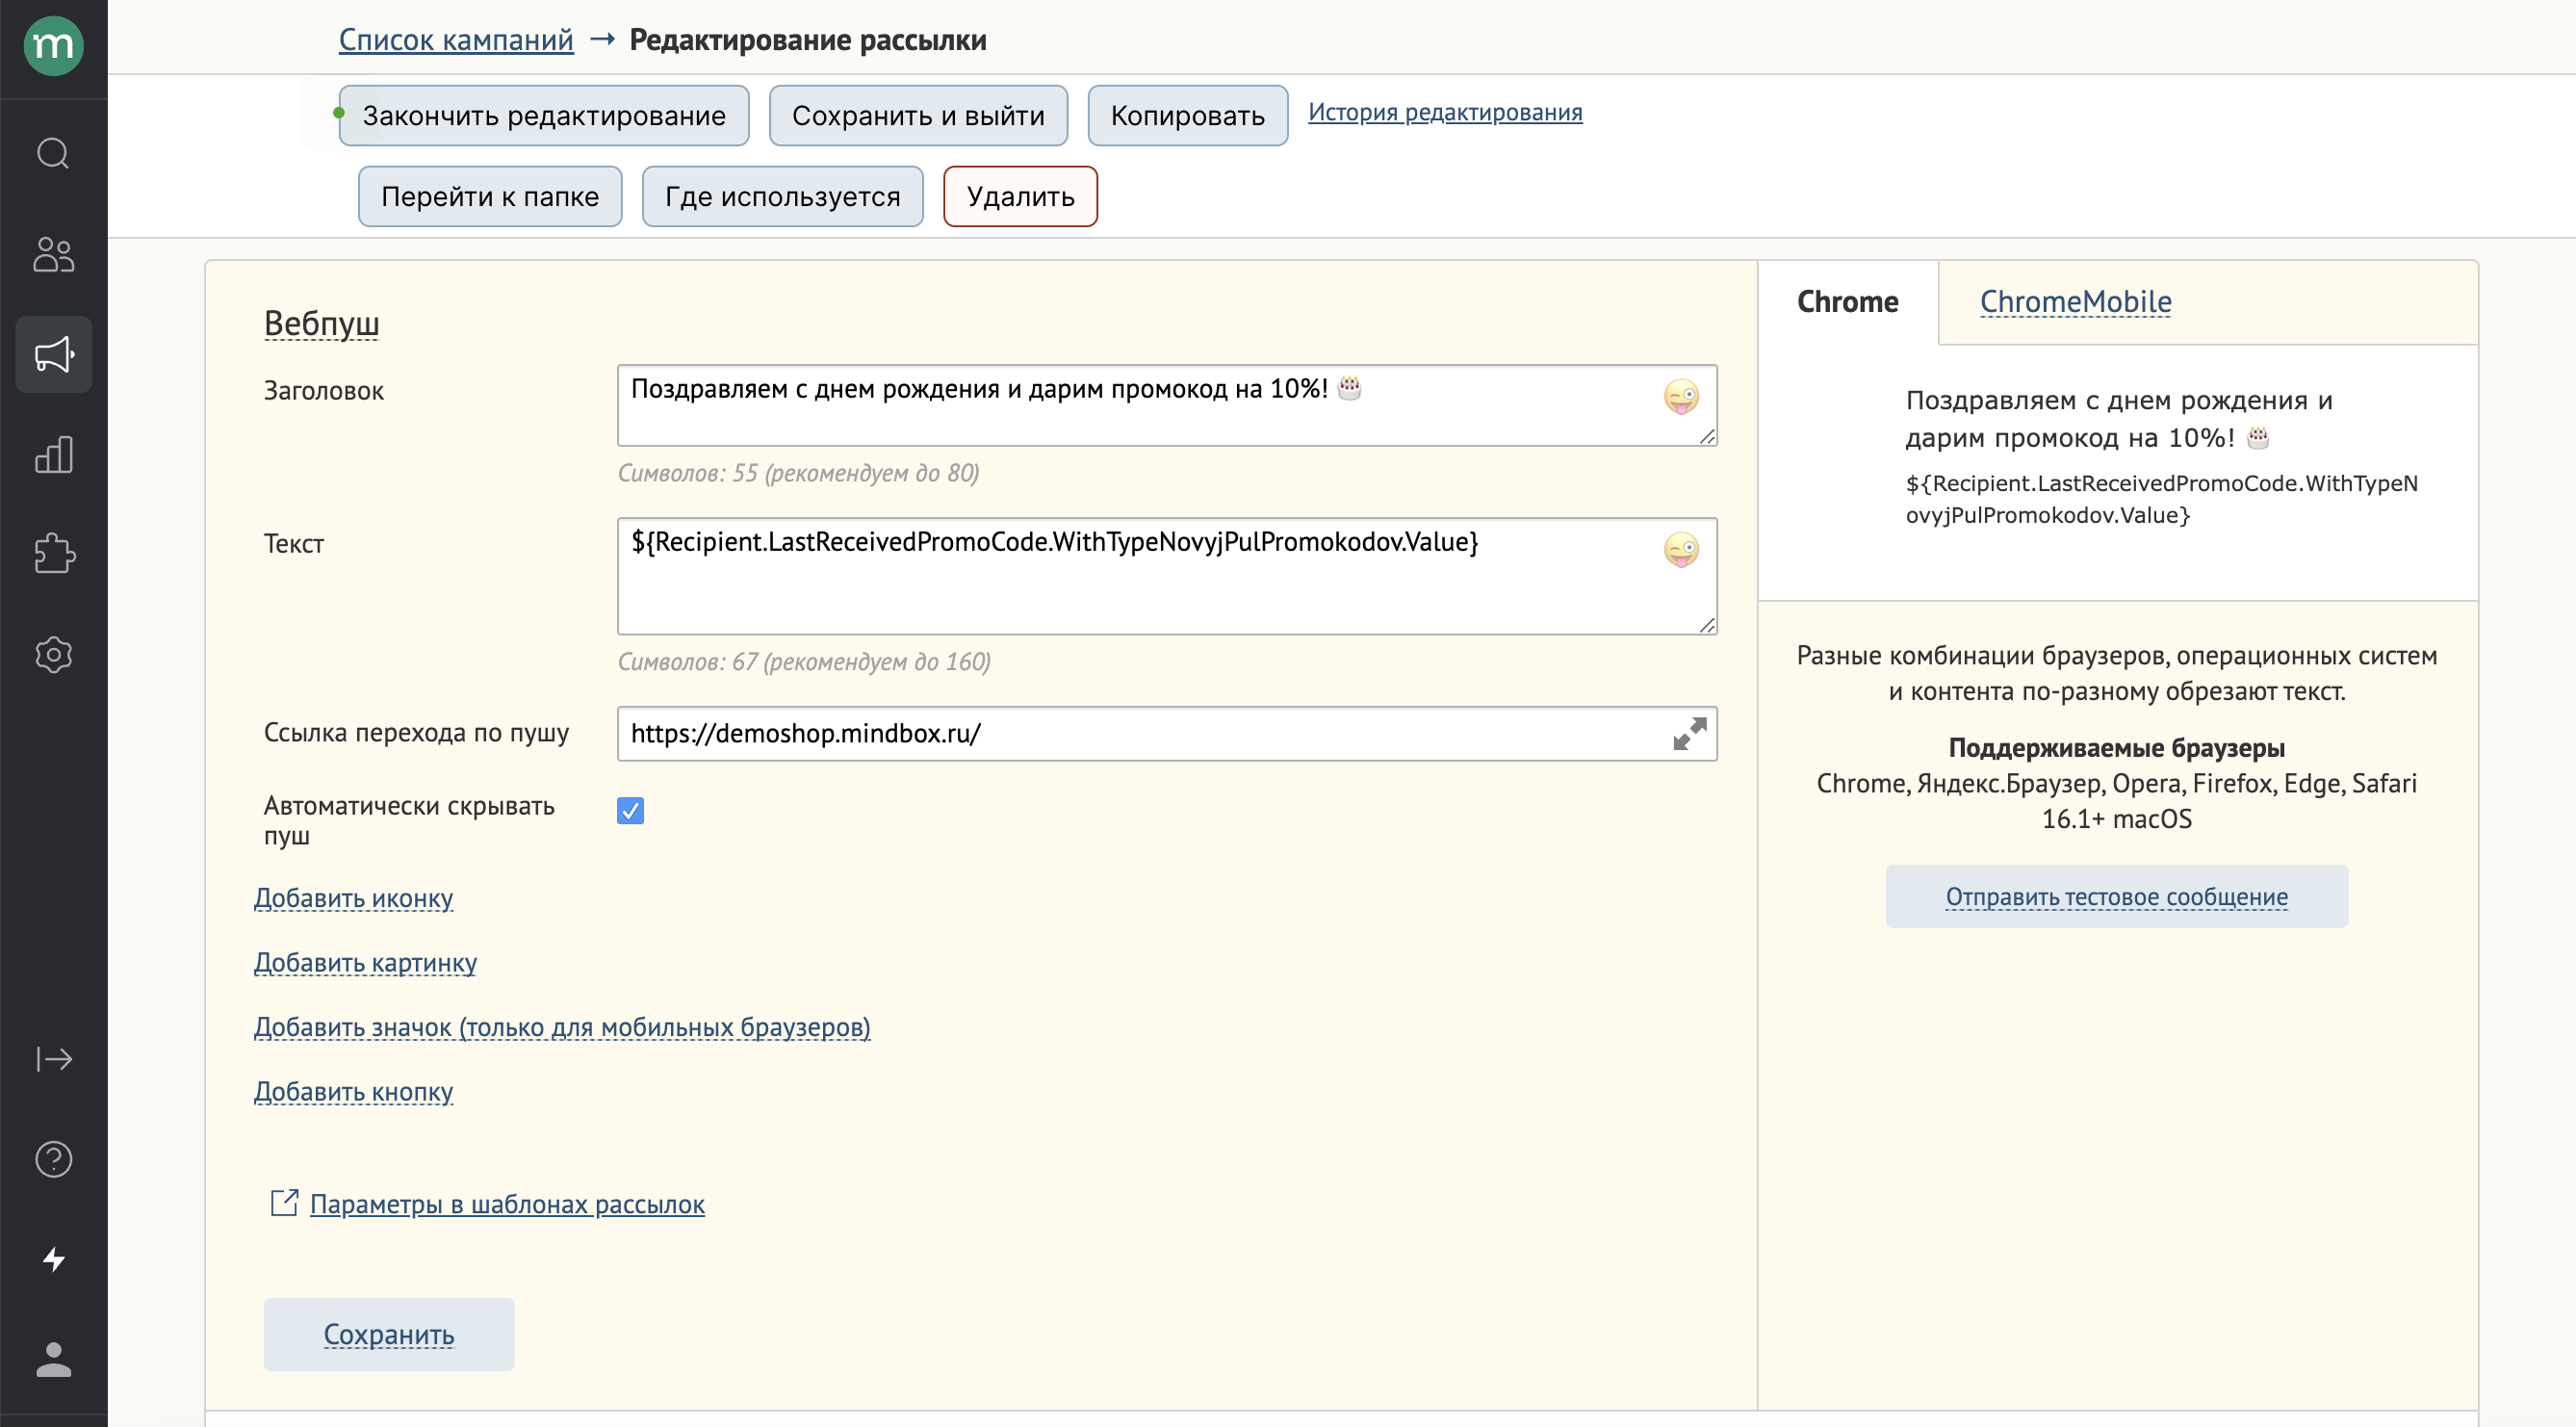Open the search icon in sidebar
The height and width of the screenshot is (1427, 2576).
(53, 154)
